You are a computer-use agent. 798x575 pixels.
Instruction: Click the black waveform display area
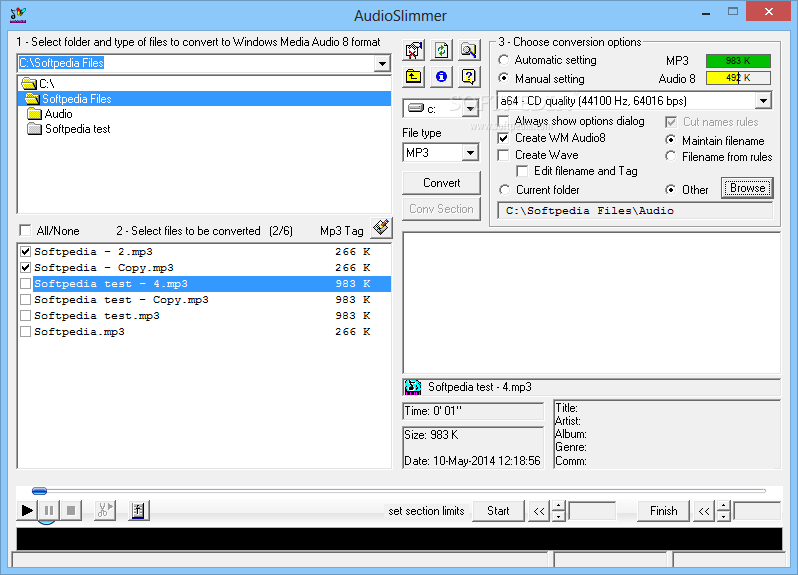coord(400,538)
